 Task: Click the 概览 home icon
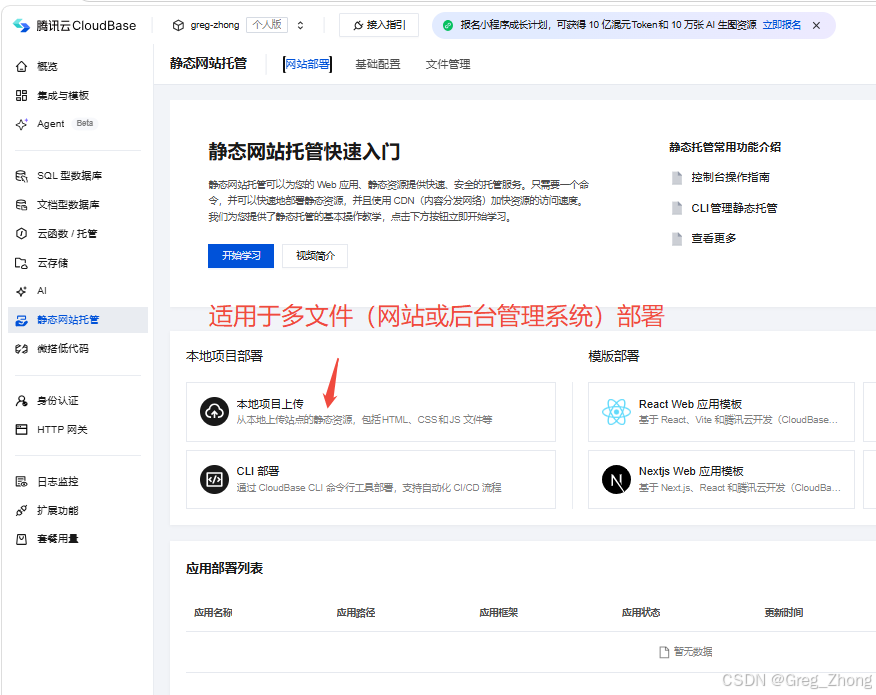point(21,66)
